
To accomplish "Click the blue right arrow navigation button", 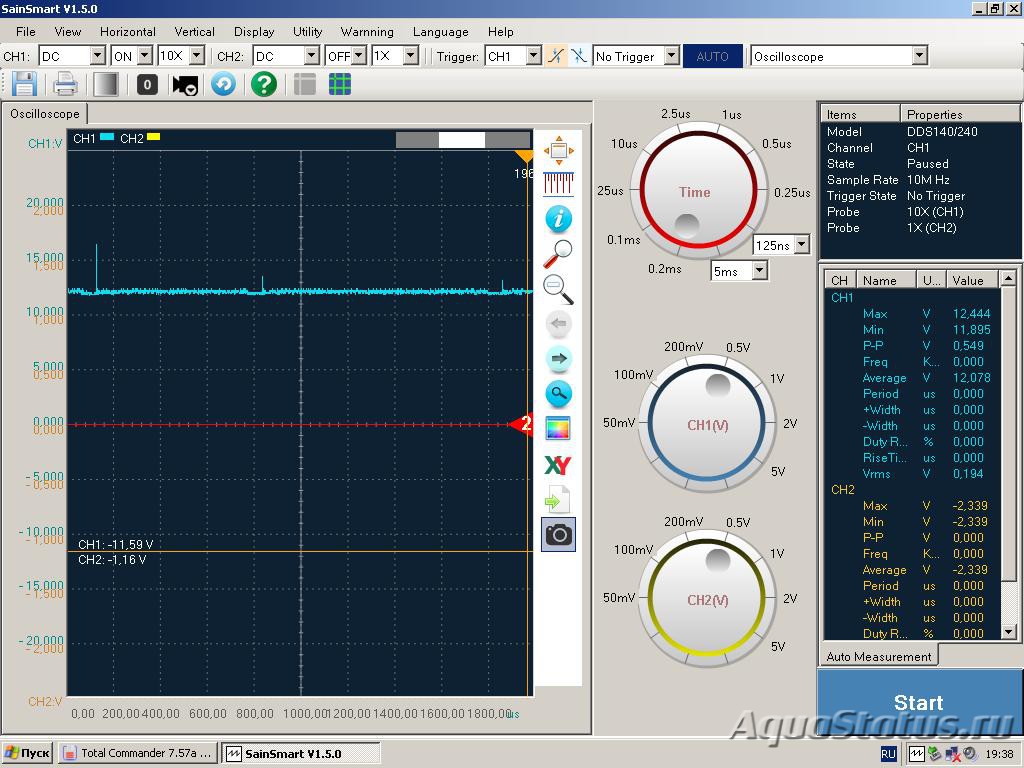I will pyautogui.click(x=558, y=359).
